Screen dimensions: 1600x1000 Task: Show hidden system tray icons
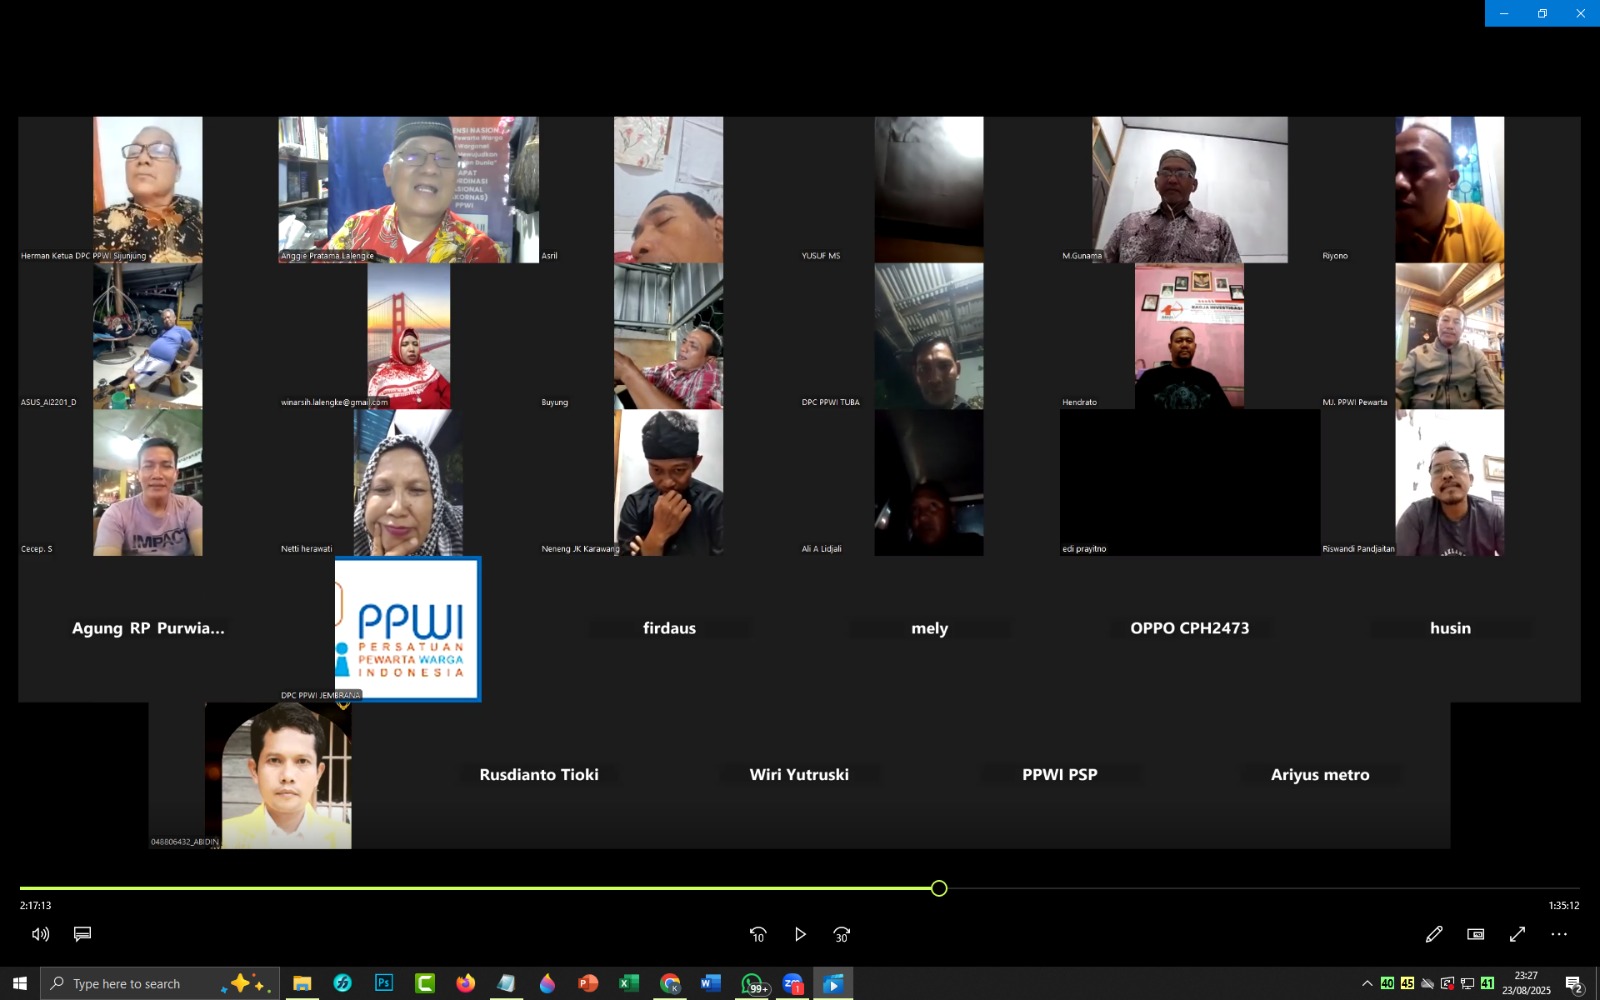[x=1367, y=984]
